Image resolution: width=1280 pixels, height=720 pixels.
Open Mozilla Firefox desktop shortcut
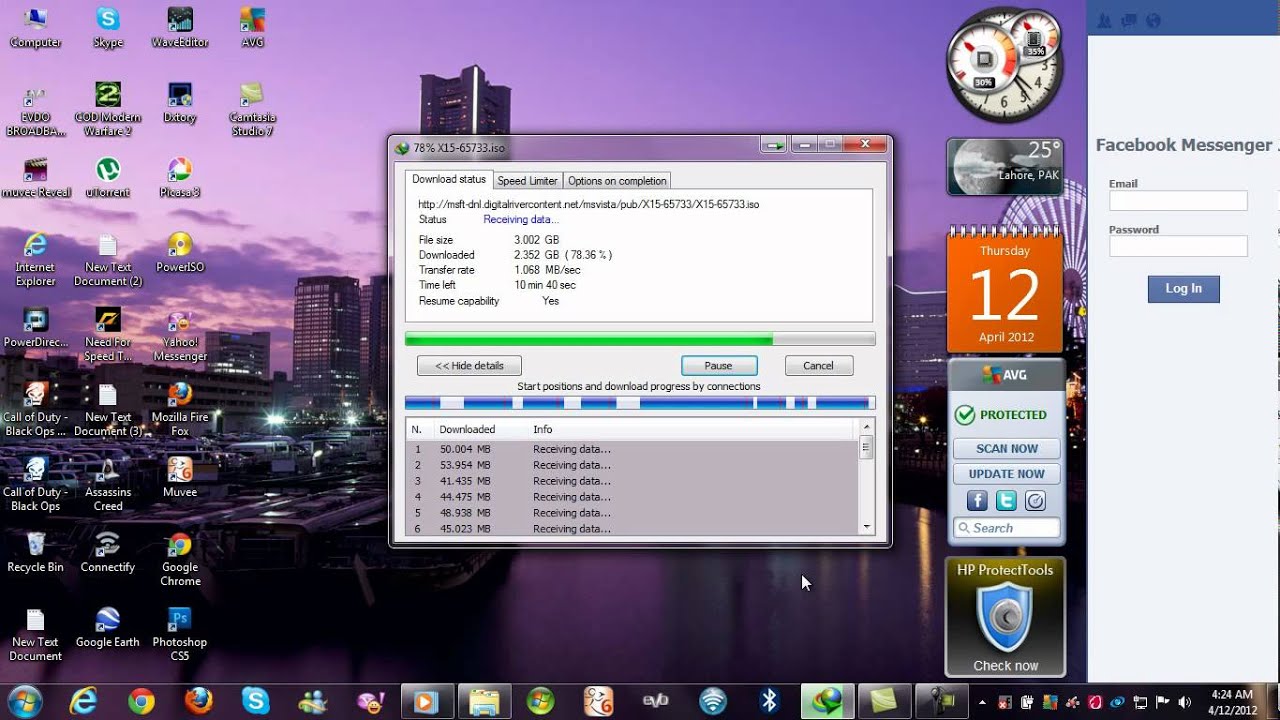click(x=180, y=409)
